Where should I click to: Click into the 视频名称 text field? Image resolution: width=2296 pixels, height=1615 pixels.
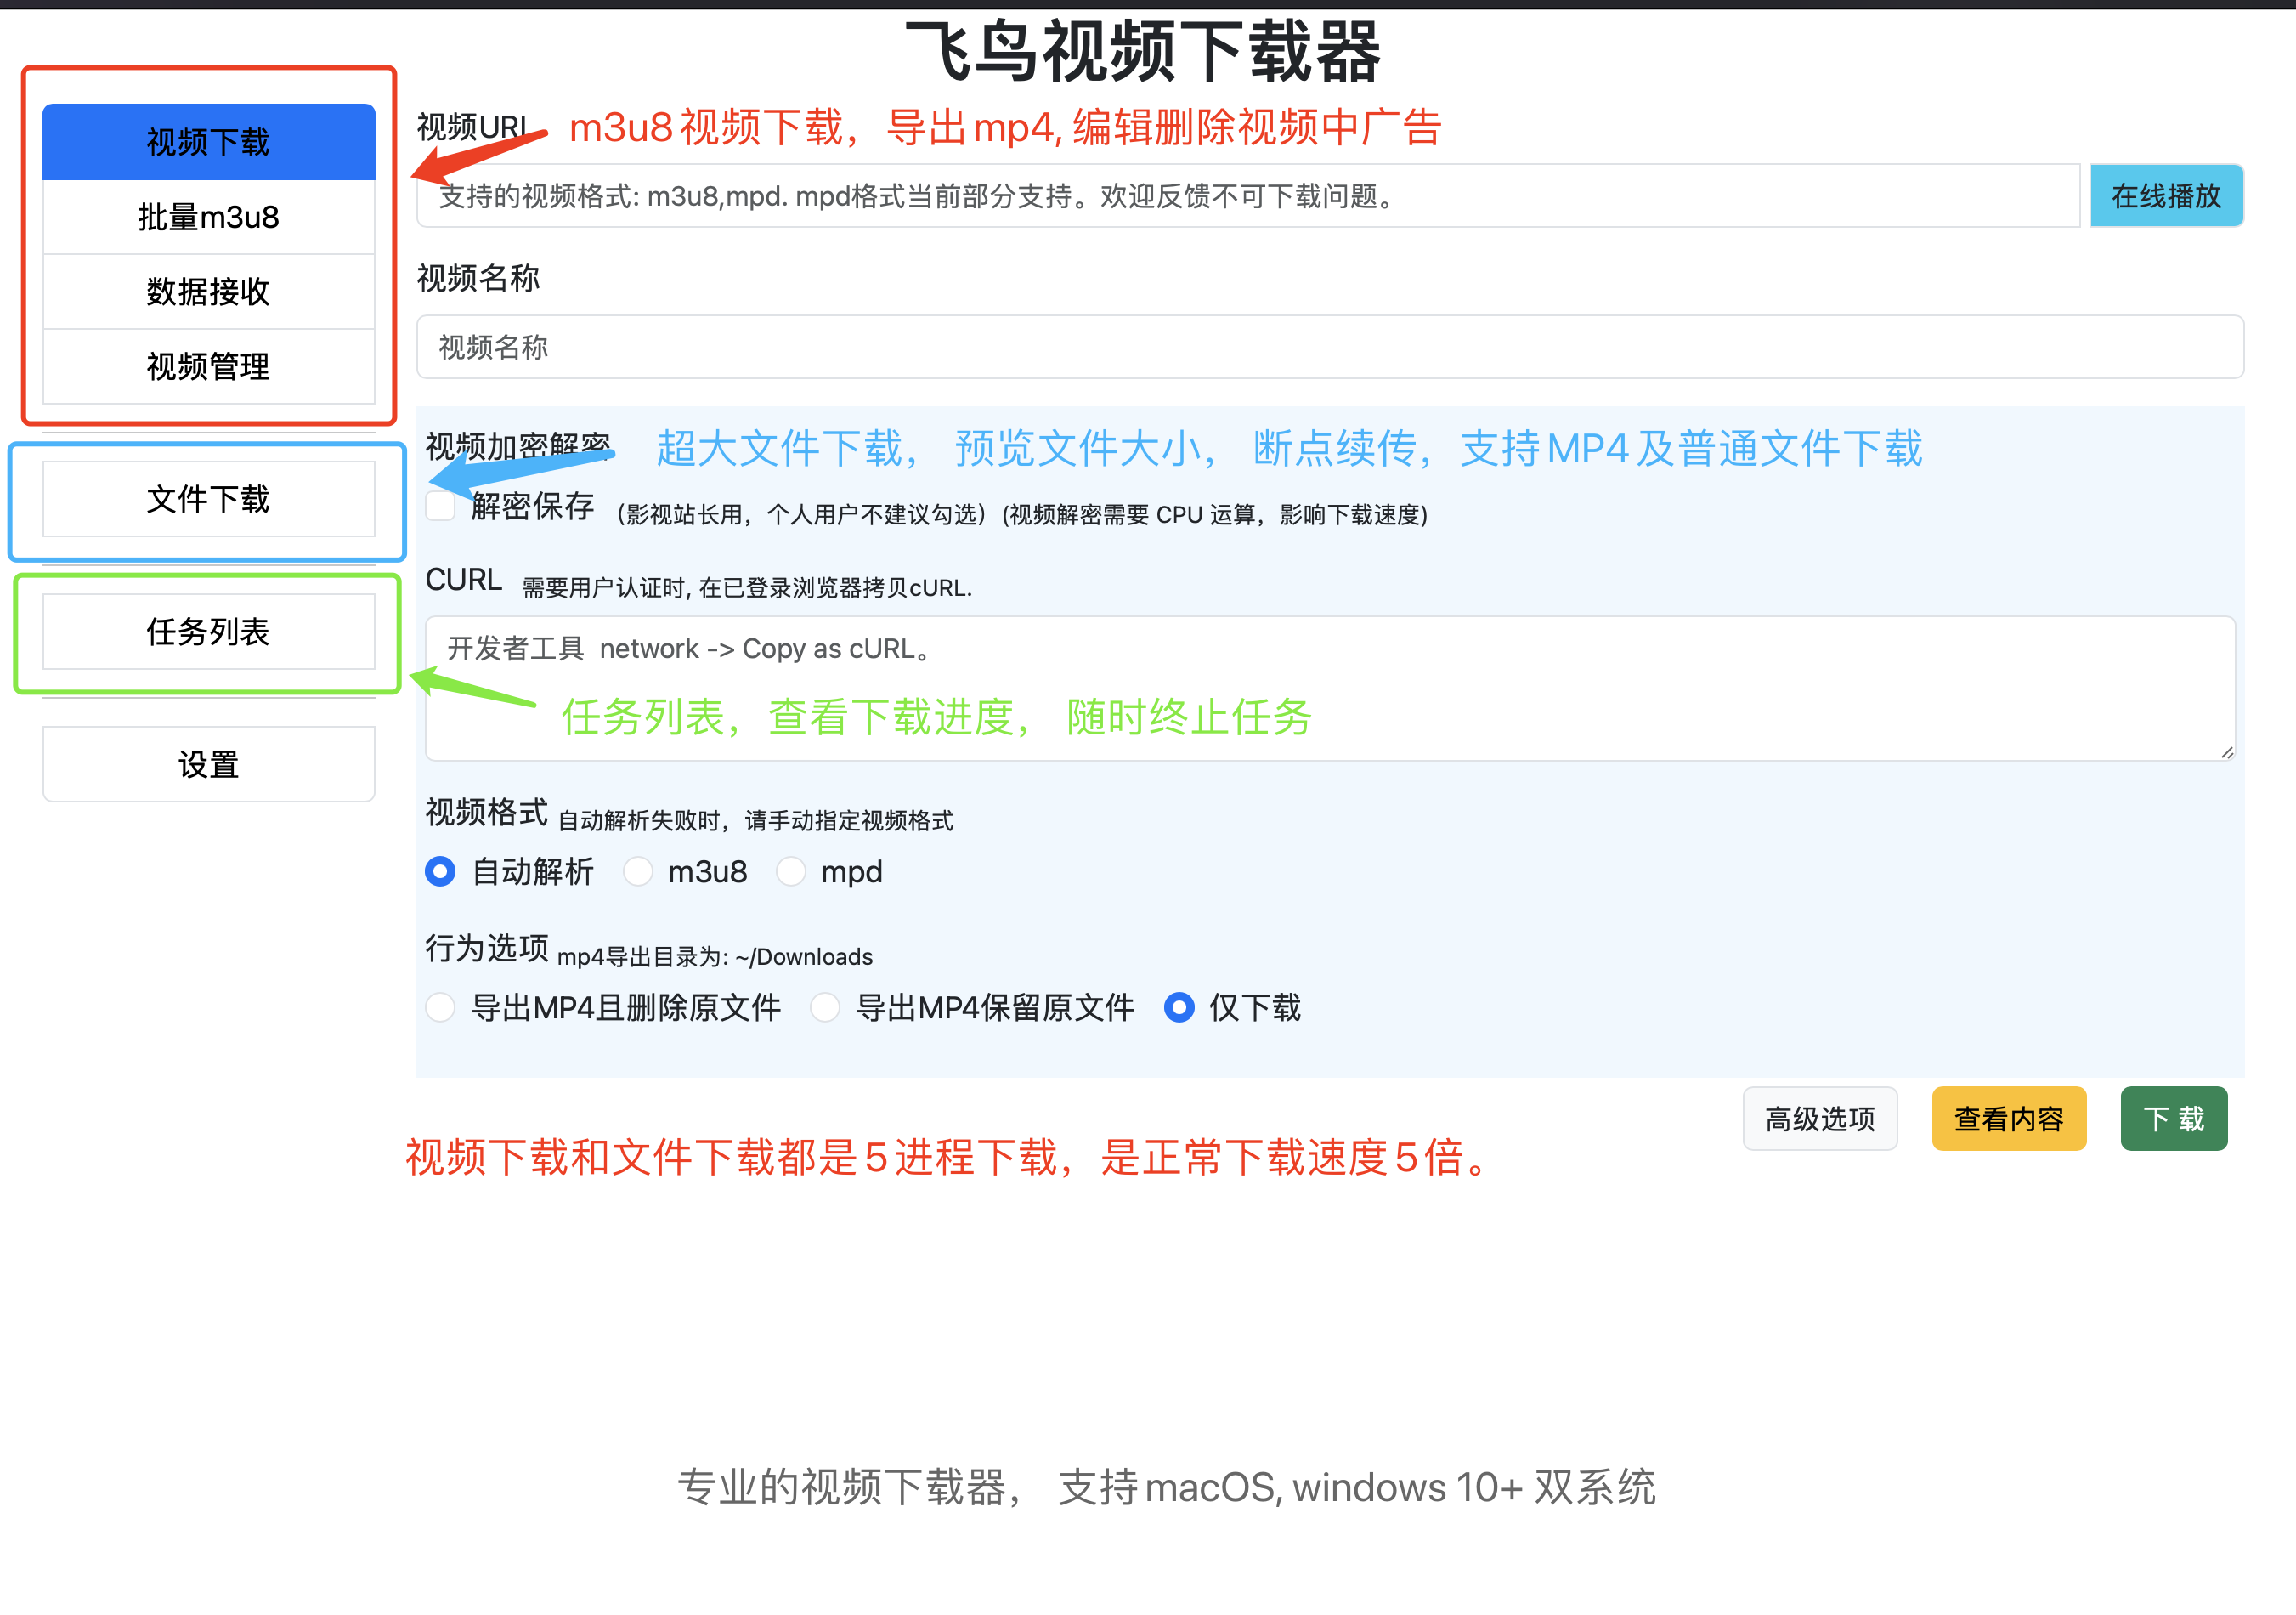point(1329,347)
